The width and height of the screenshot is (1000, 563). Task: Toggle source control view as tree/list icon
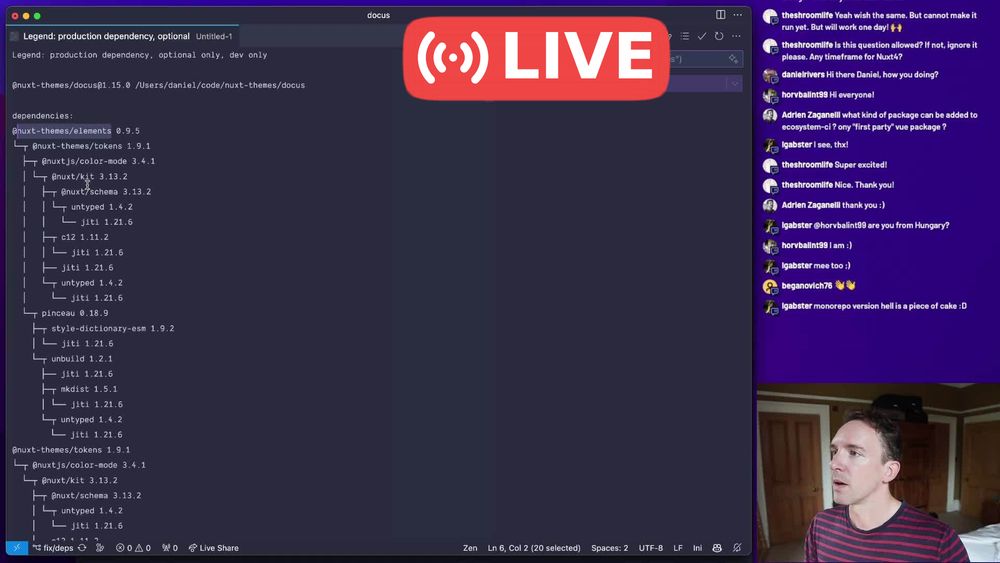coord(684,36)
